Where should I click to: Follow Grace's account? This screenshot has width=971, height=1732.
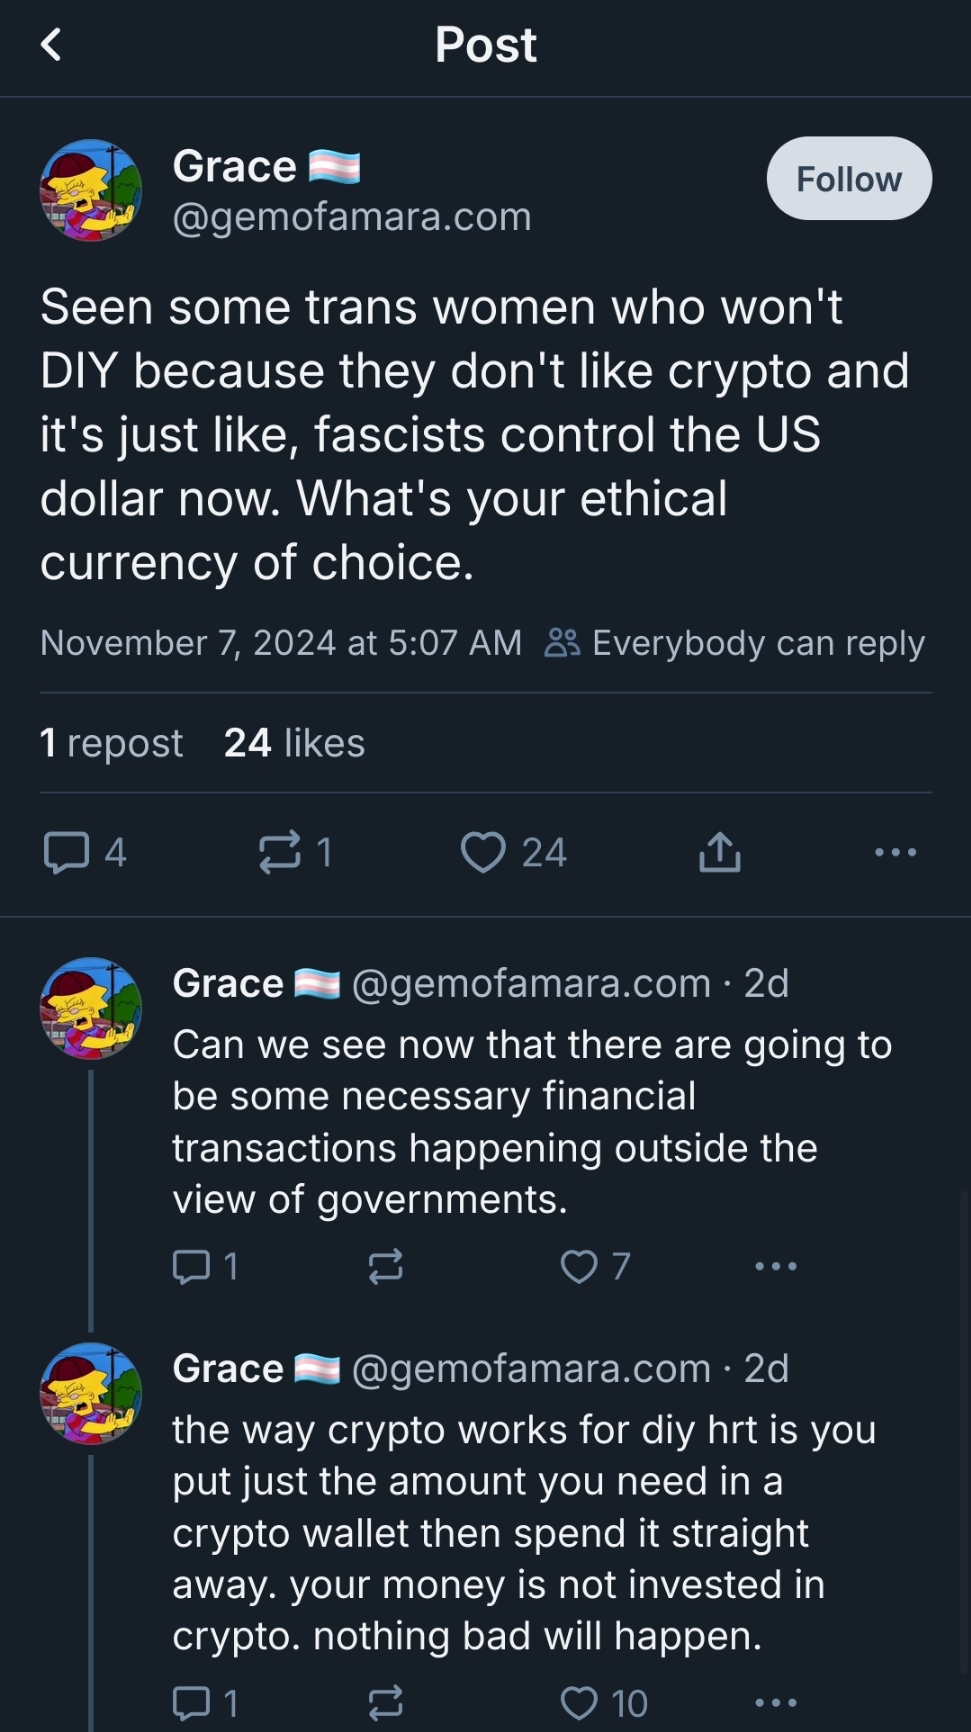[848, 179]
